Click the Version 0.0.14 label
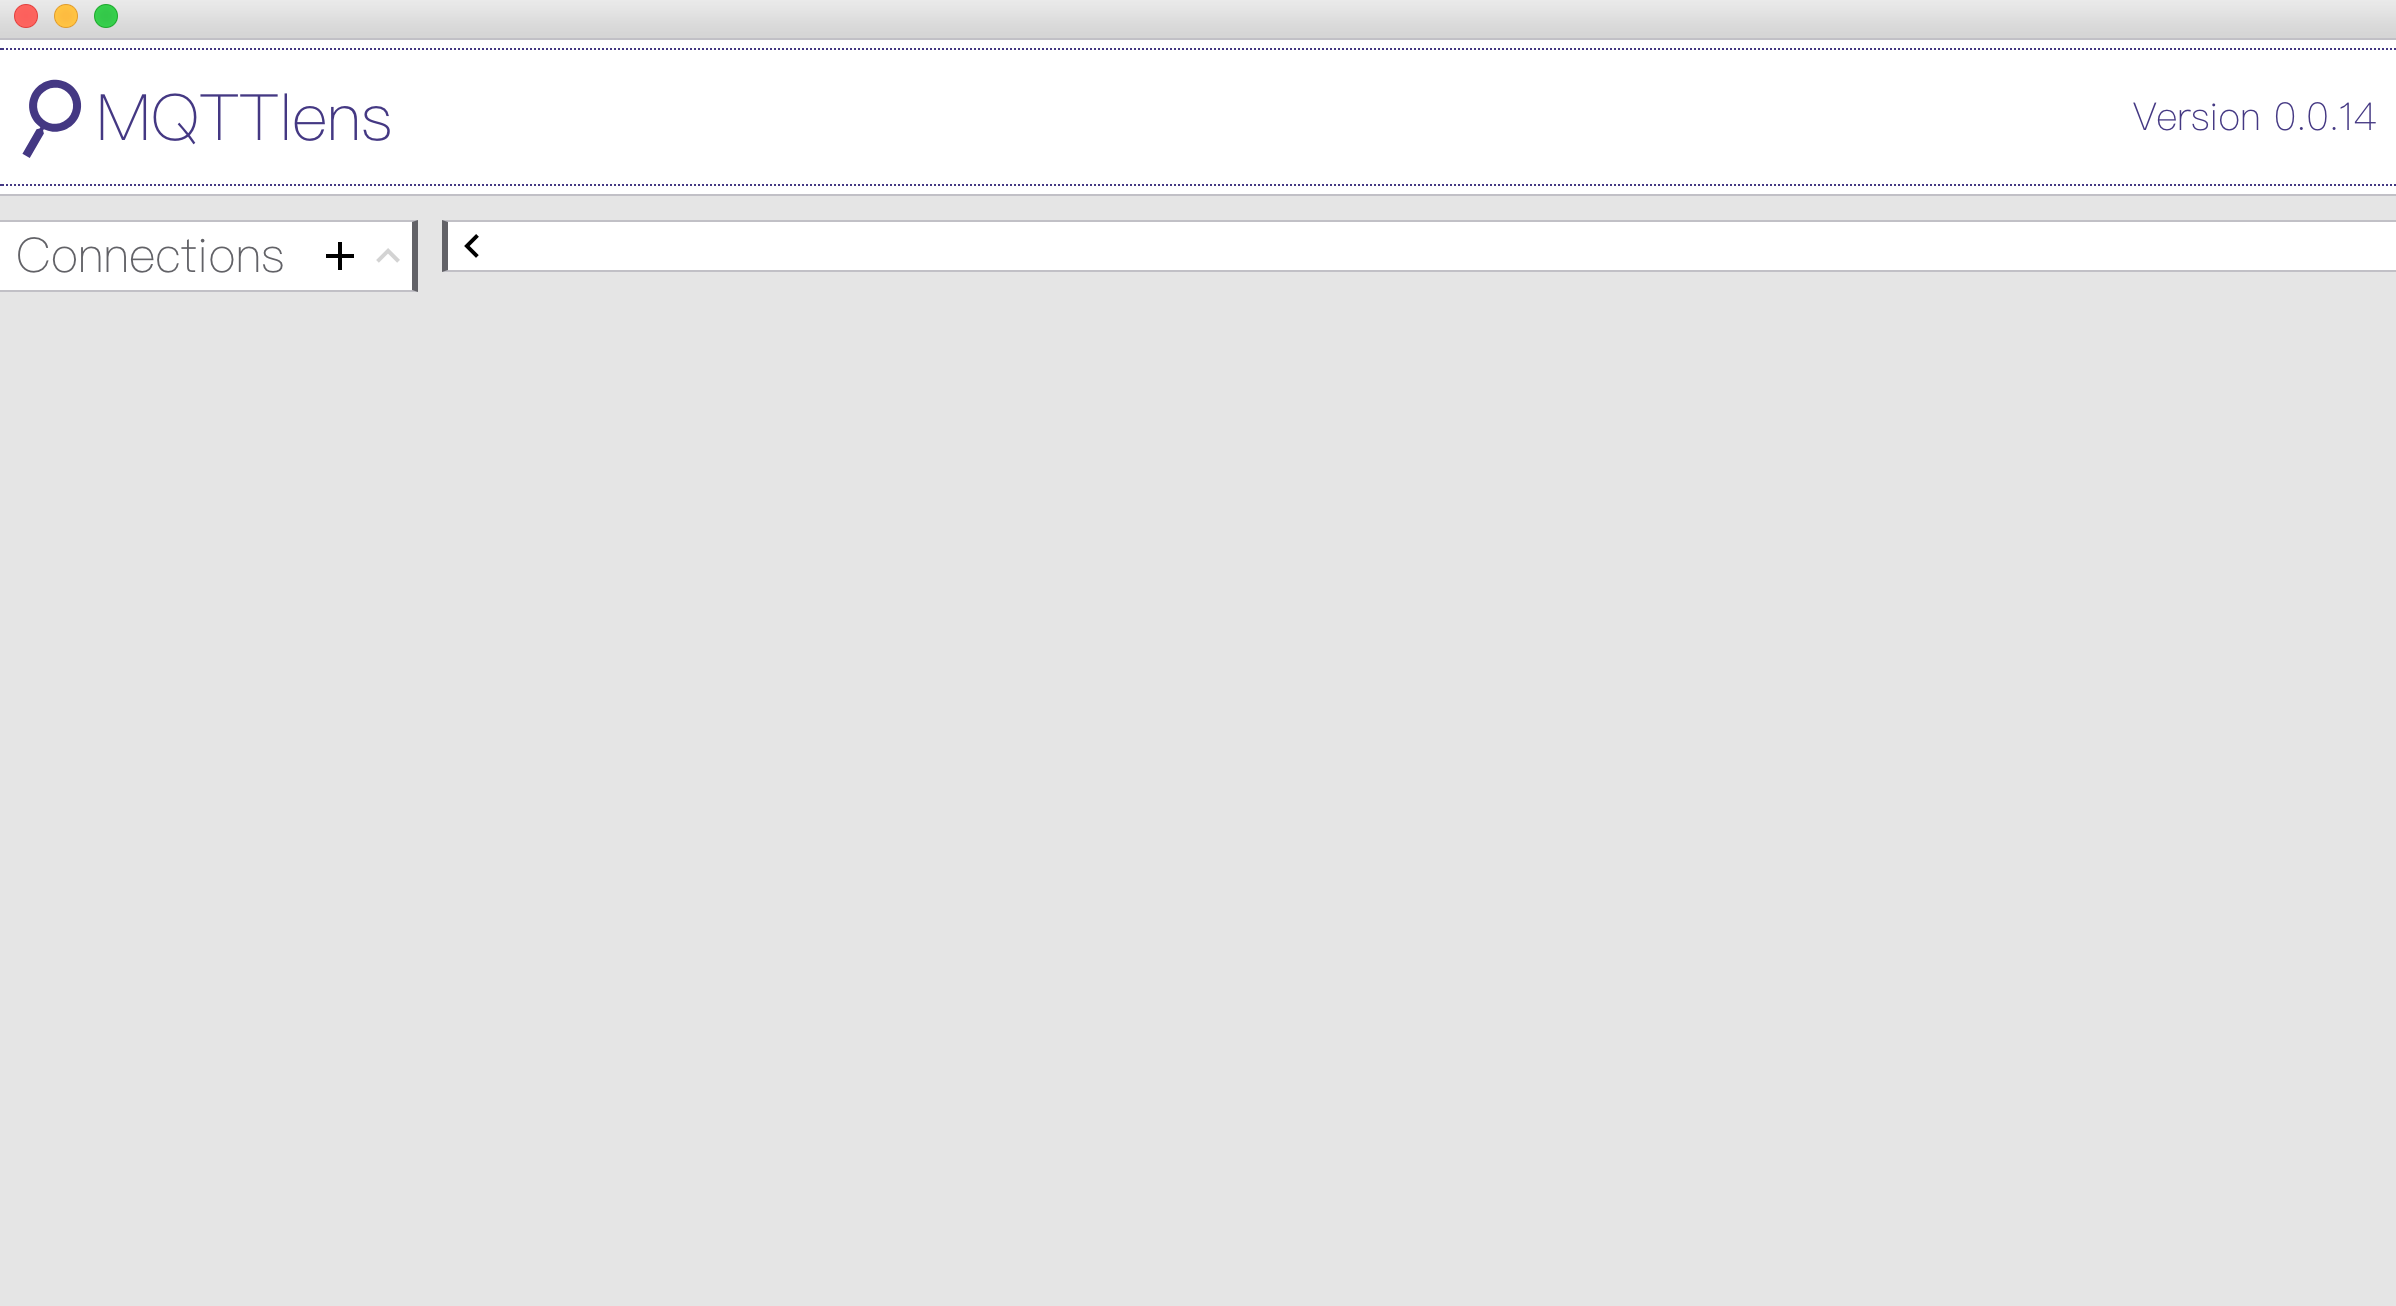This screenshot has width=2396, height=1306. (2254, 117)
